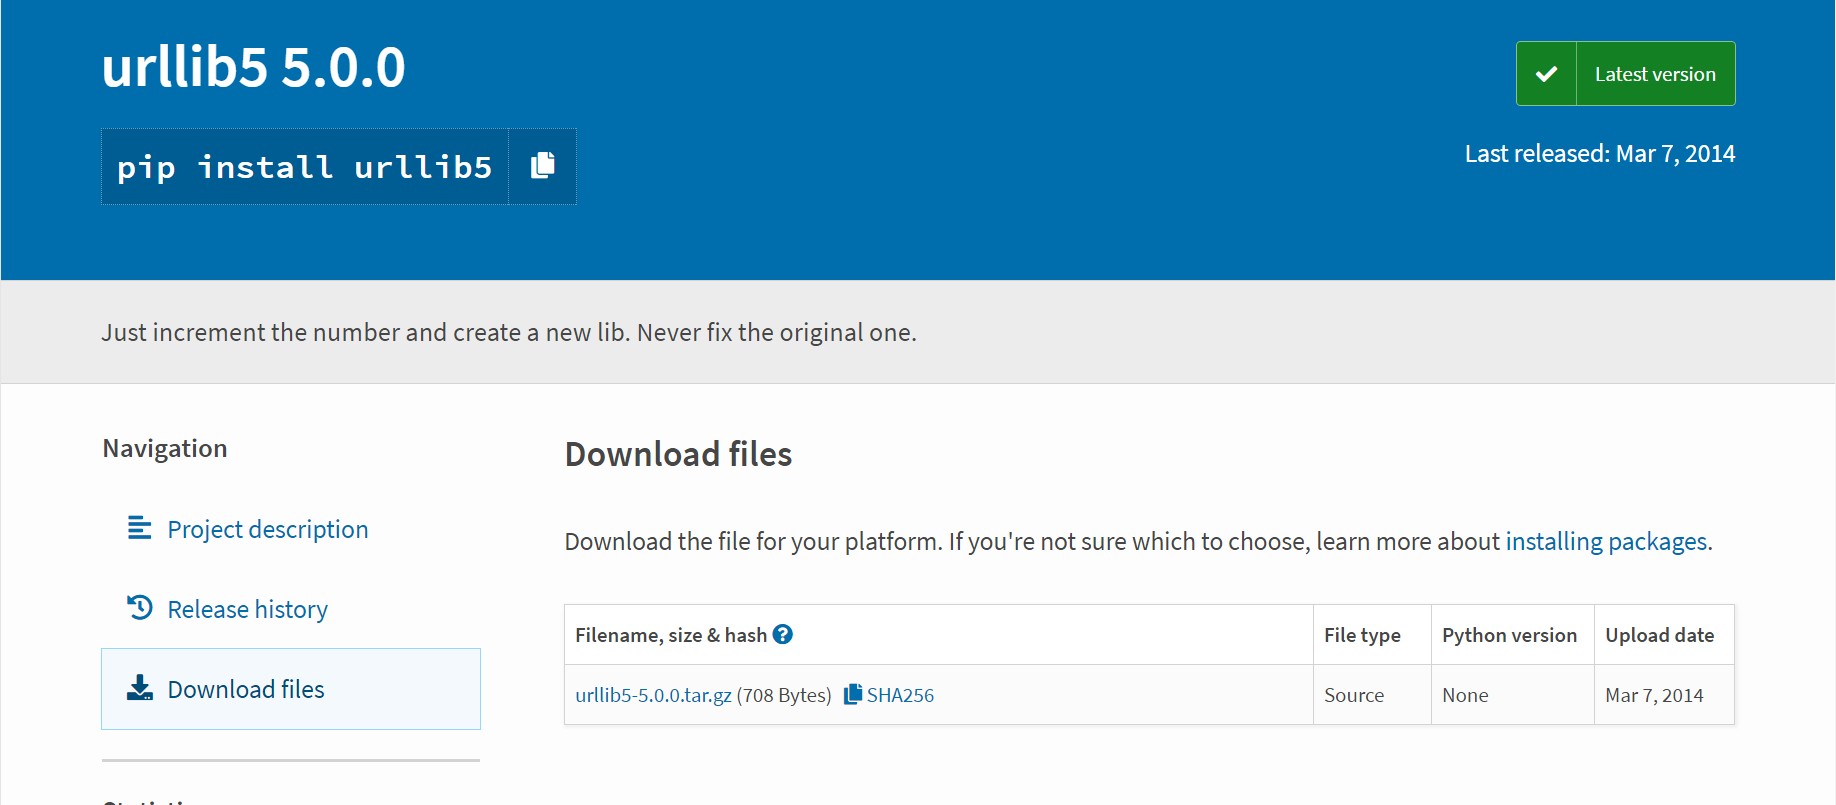The image size is (1836, 805).
Task: Click the pip install urllib5 command text
Action: coord(305,166)
